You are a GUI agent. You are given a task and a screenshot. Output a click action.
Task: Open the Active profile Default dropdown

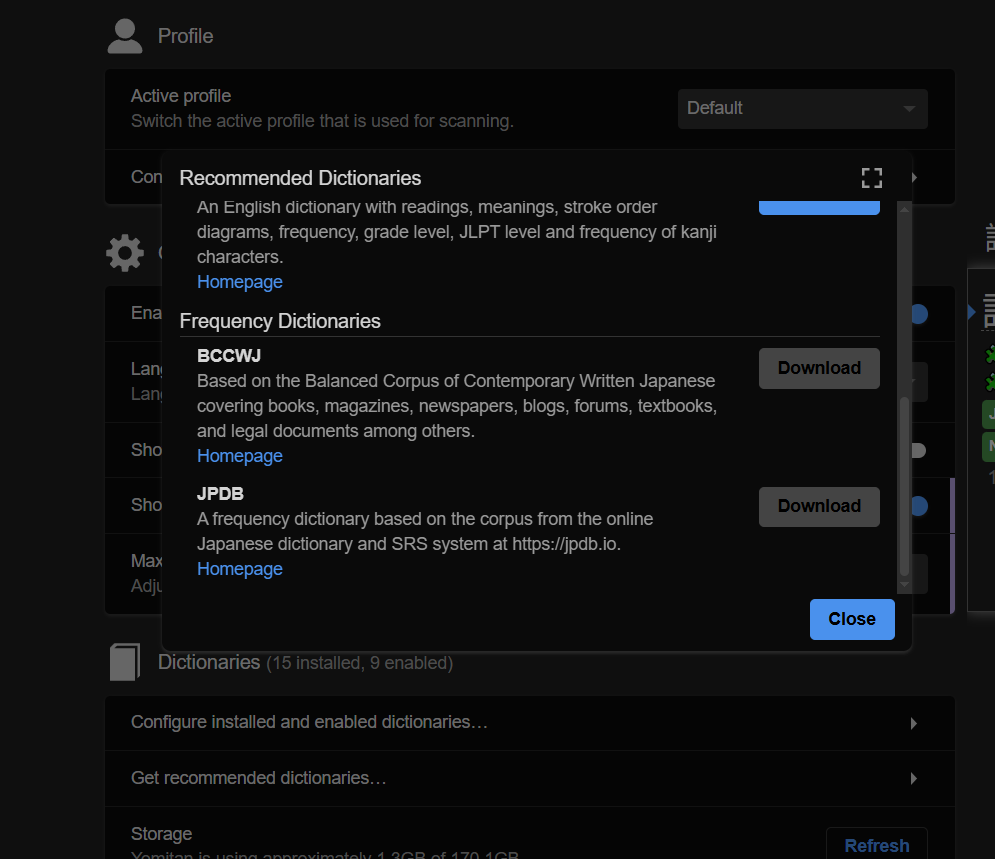(x=802, y=108)
